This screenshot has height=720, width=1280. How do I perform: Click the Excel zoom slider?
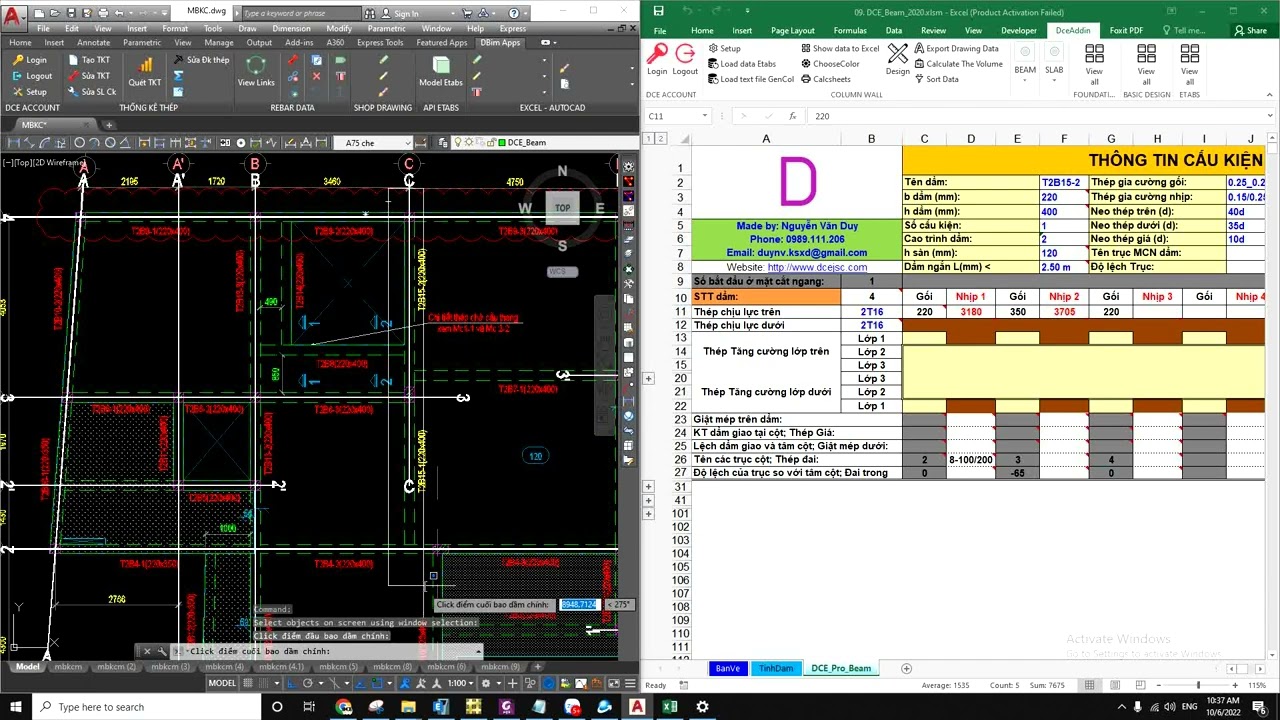(1198, 685)
